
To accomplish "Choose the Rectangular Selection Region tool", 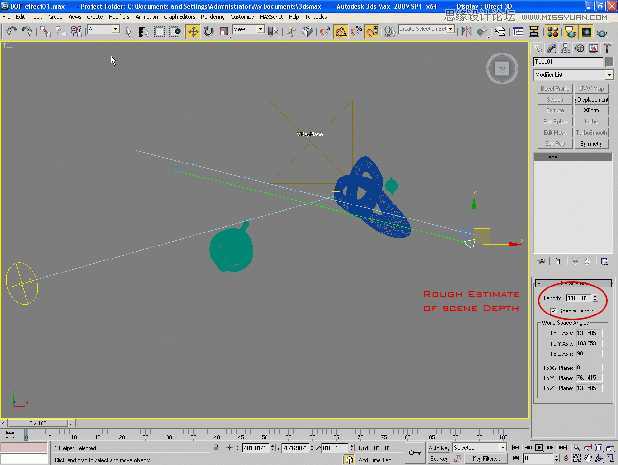I will (159, 32).
